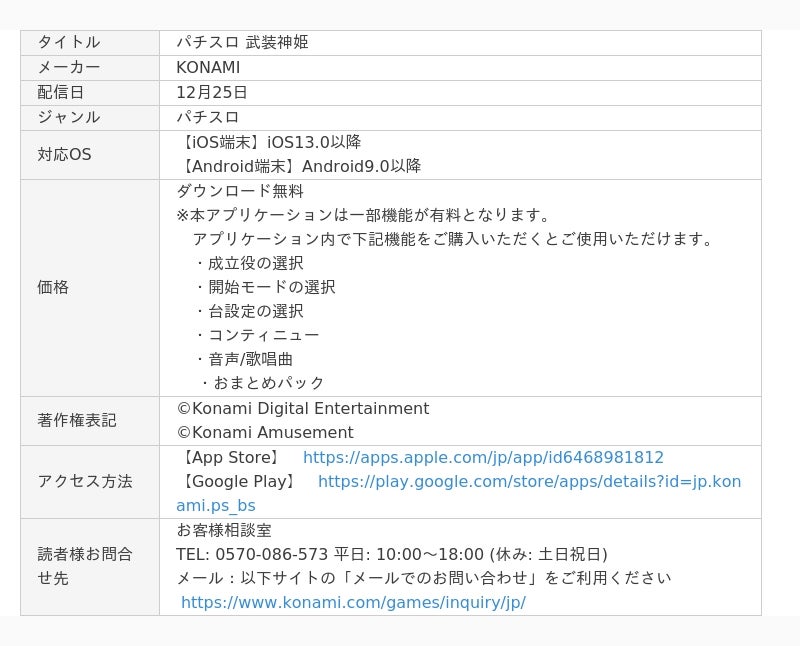Select the iOS13.0以降 requirement line
The height and width of the screenshot is (646, 800).
269,142
